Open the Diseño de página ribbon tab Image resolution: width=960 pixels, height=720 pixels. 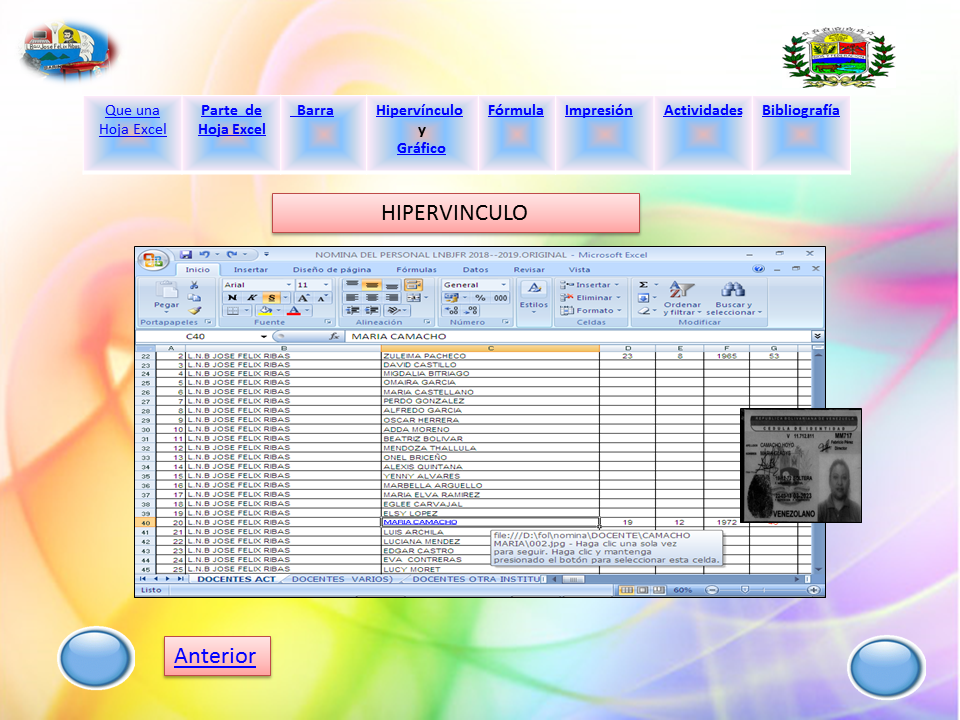pos(332,269)
